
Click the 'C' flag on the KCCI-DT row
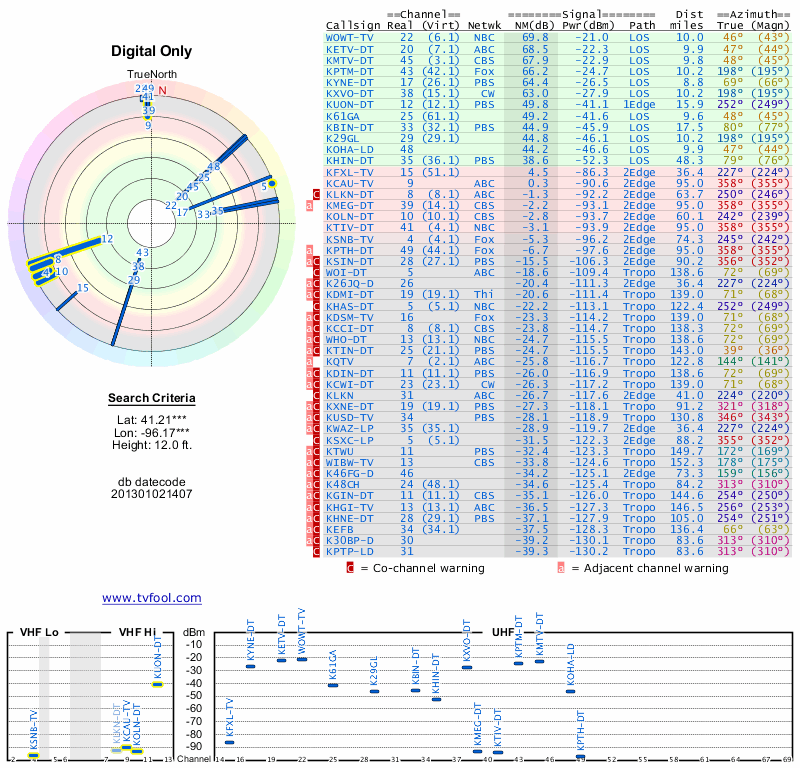[x=316, y=329]
